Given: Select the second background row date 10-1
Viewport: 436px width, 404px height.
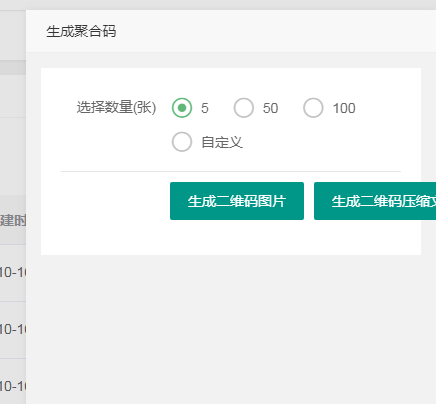Looking at the screenshot, I should (x=13, y=330).
